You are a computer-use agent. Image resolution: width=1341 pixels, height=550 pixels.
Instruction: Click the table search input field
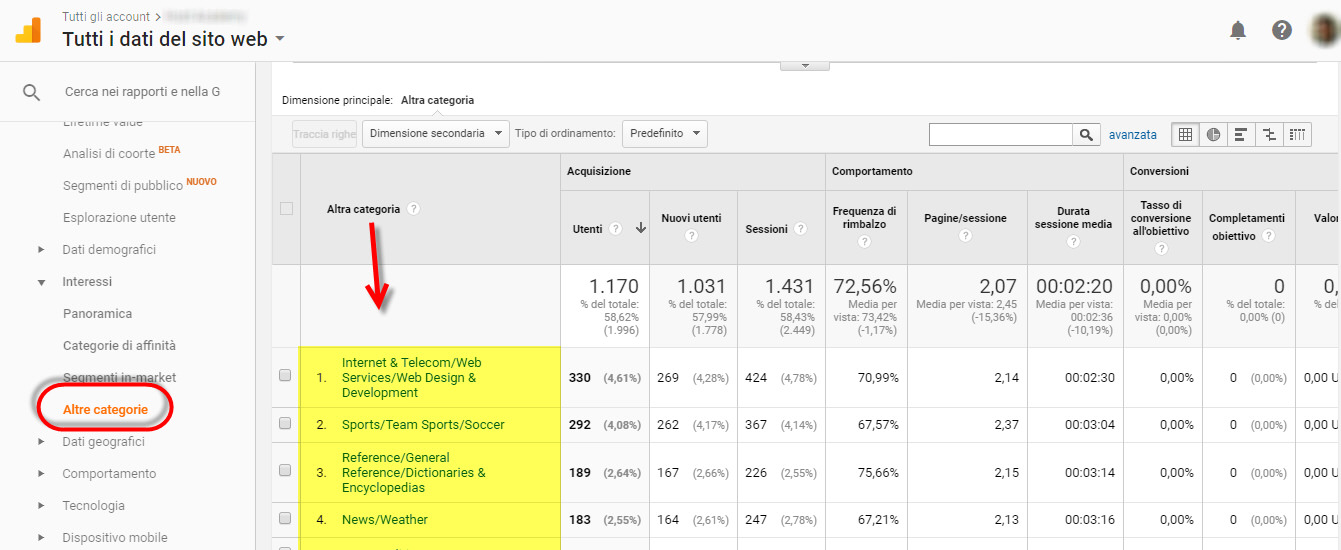[1001, 134]
